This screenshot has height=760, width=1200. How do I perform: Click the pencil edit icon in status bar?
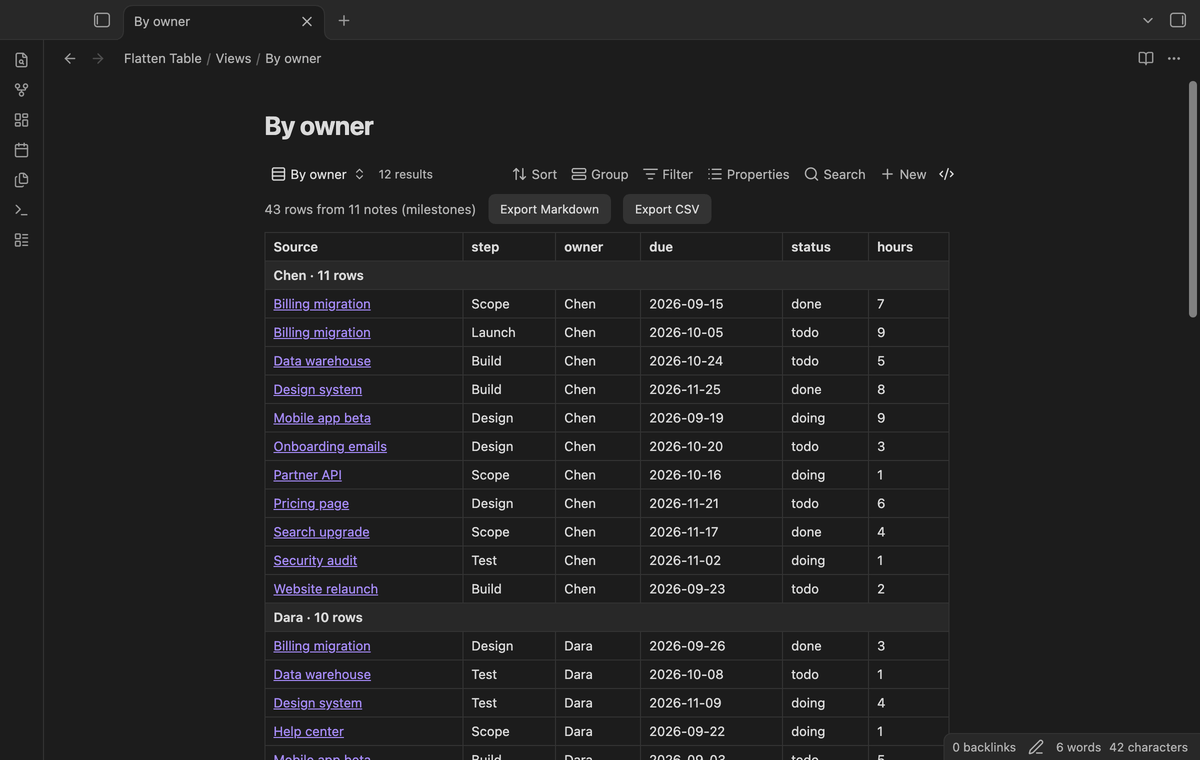tap(1036, 747)
